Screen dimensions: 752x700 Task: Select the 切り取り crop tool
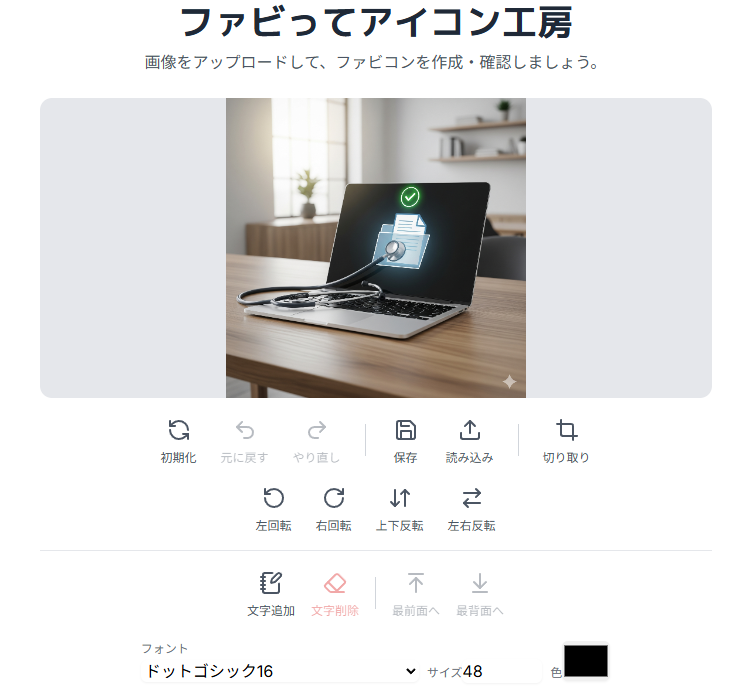click(566, 430)
